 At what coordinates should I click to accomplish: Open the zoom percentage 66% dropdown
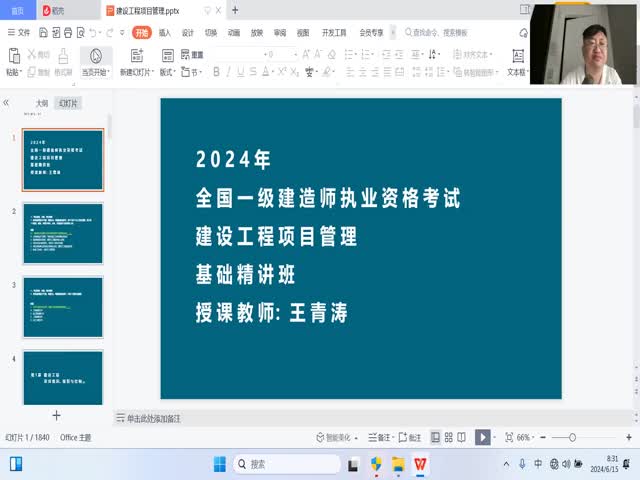click(524, 438)
